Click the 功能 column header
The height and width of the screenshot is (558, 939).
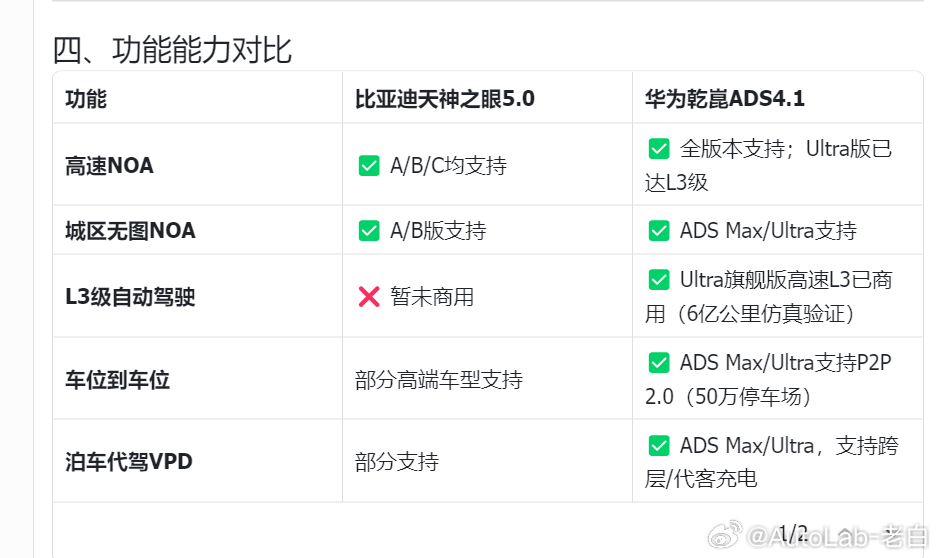click(x=86, y=99)
